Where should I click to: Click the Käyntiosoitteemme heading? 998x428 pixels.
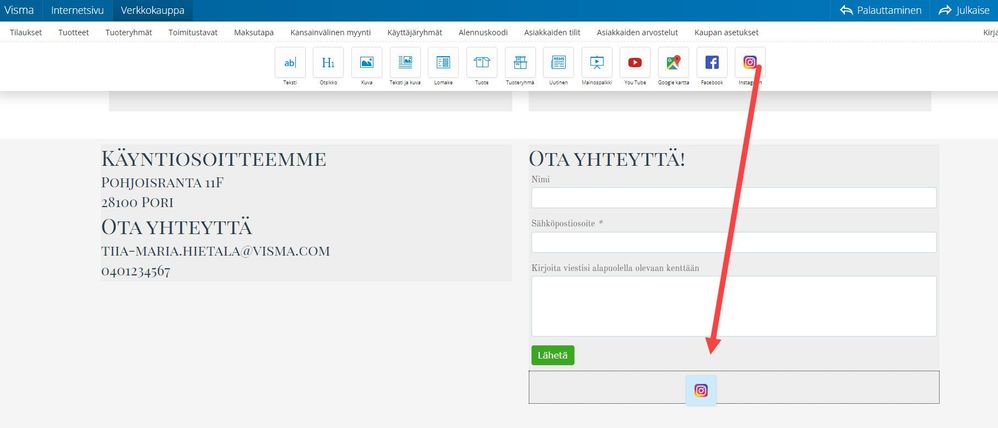point(214,159)
